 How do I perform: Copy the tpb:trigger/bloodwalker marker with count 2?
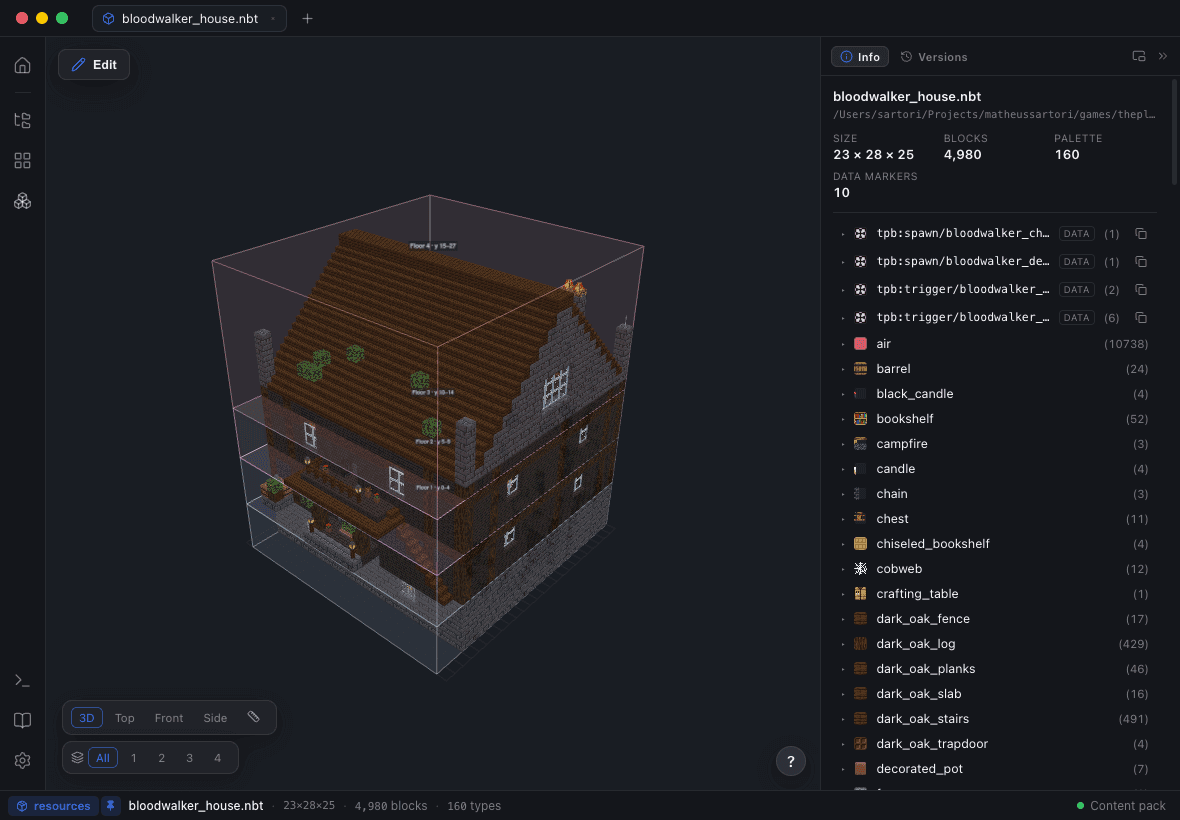[1141, 290]
